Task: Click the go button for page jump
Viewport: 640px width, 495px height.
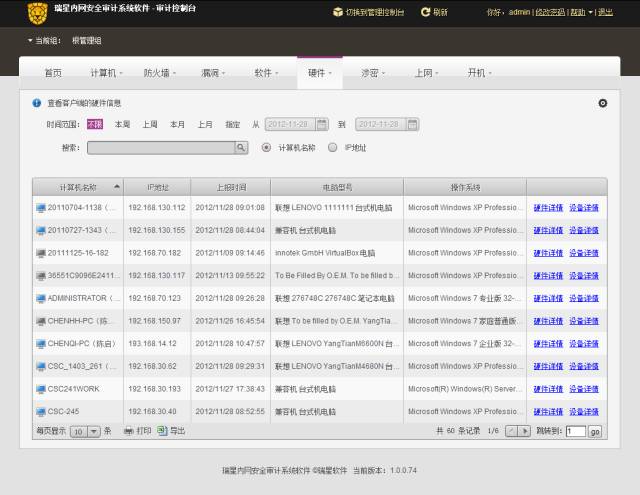Action: coord(595,431)
